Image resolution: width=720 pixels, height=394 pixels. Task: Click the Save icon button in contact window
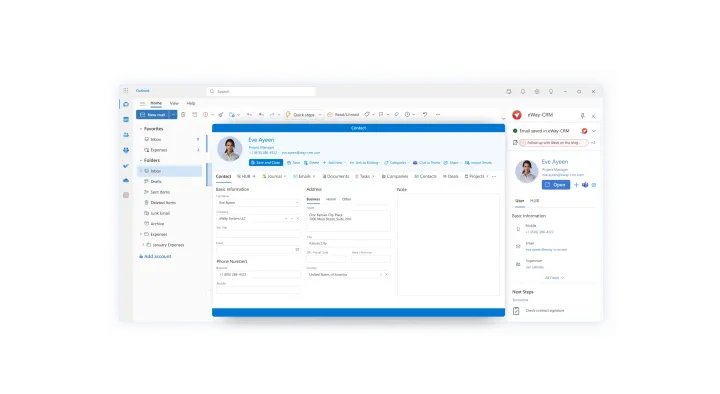(x=293, y=163)
